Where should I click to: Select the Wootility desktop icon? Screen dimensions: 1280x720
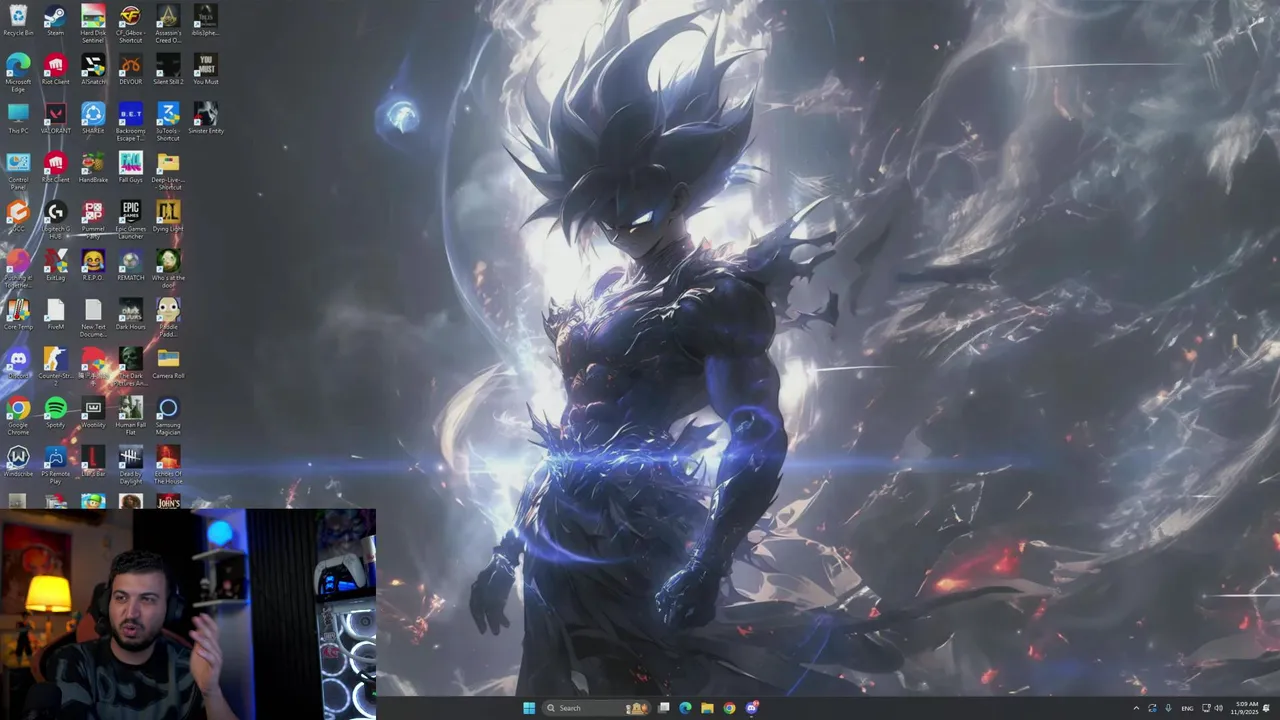click(93, 413)
